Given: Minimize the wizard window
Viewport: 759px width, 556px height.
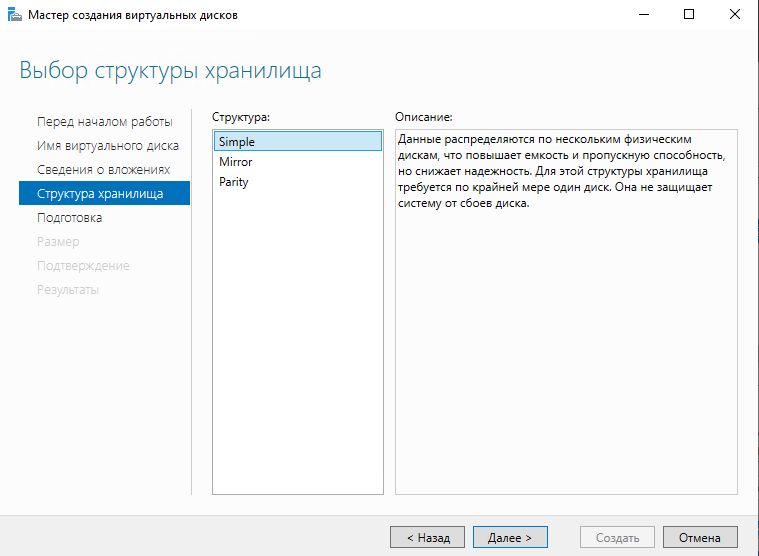Looking at the screenshot, I should [x=644, y=15].
